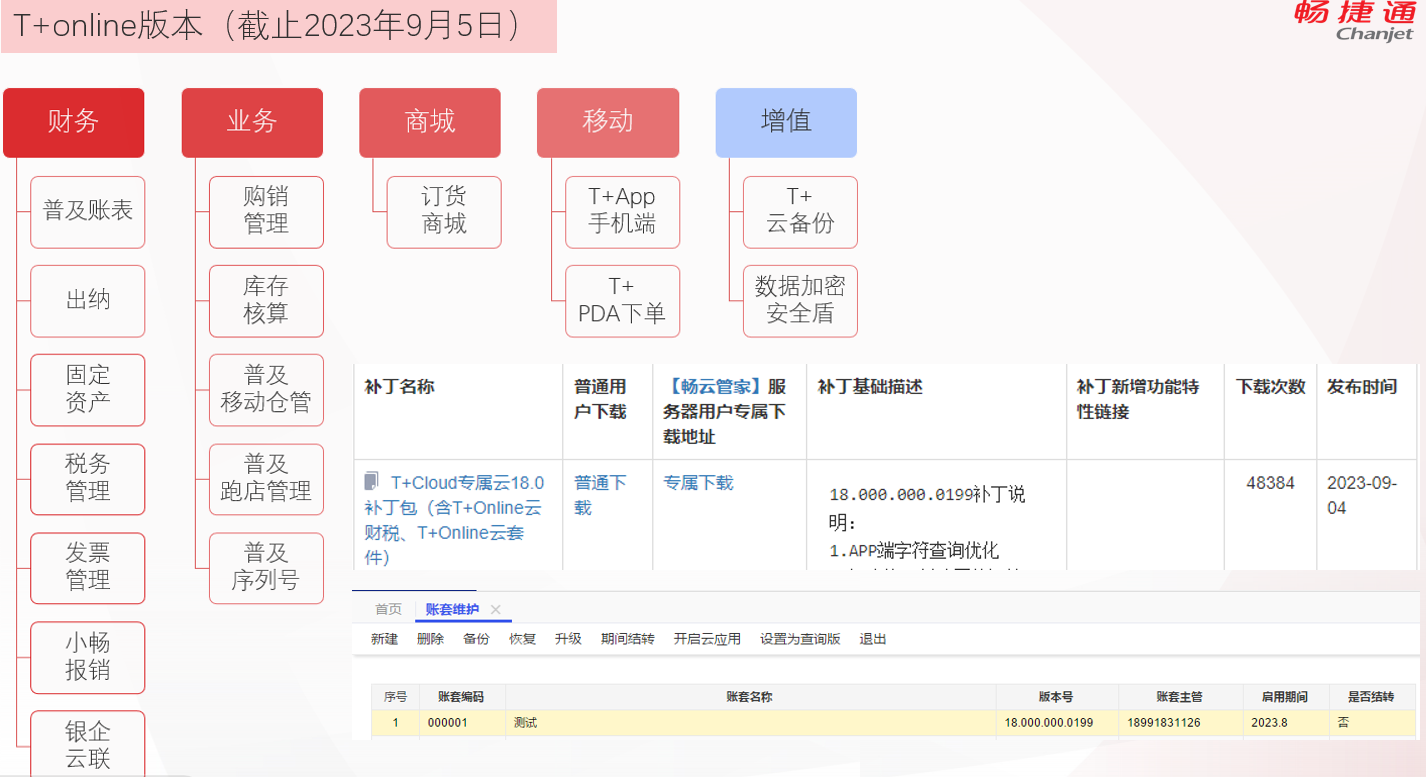Image resolution: width=1426 pixels, height=777 pixels.
Task: Click version number cell 18.000.000.0199
Action: tap(1056, 722)
